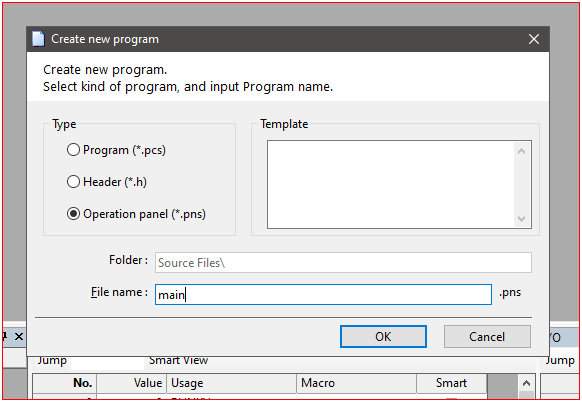Click the Macro column header

click(x=356, y=383)
